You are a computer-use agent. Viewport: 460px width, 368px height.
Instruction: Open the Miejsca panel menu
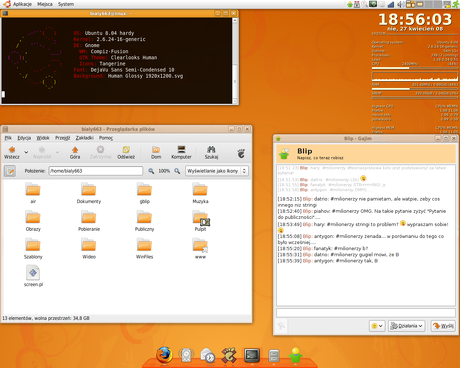coord(45,4)
